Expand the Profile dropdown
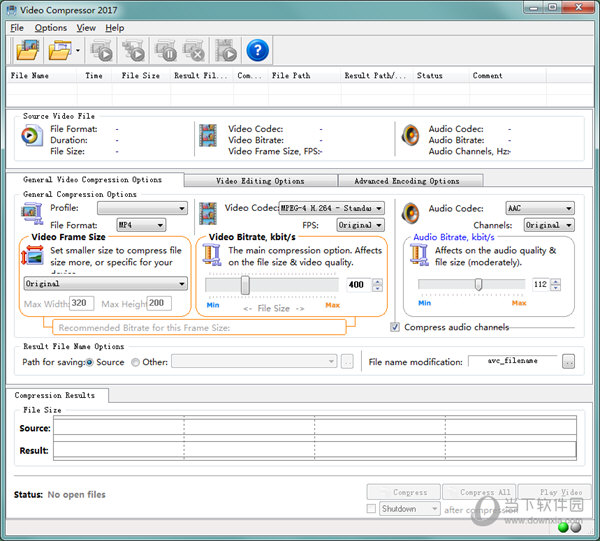Viewport: 600px width, 541px height. tap(142, 209)
